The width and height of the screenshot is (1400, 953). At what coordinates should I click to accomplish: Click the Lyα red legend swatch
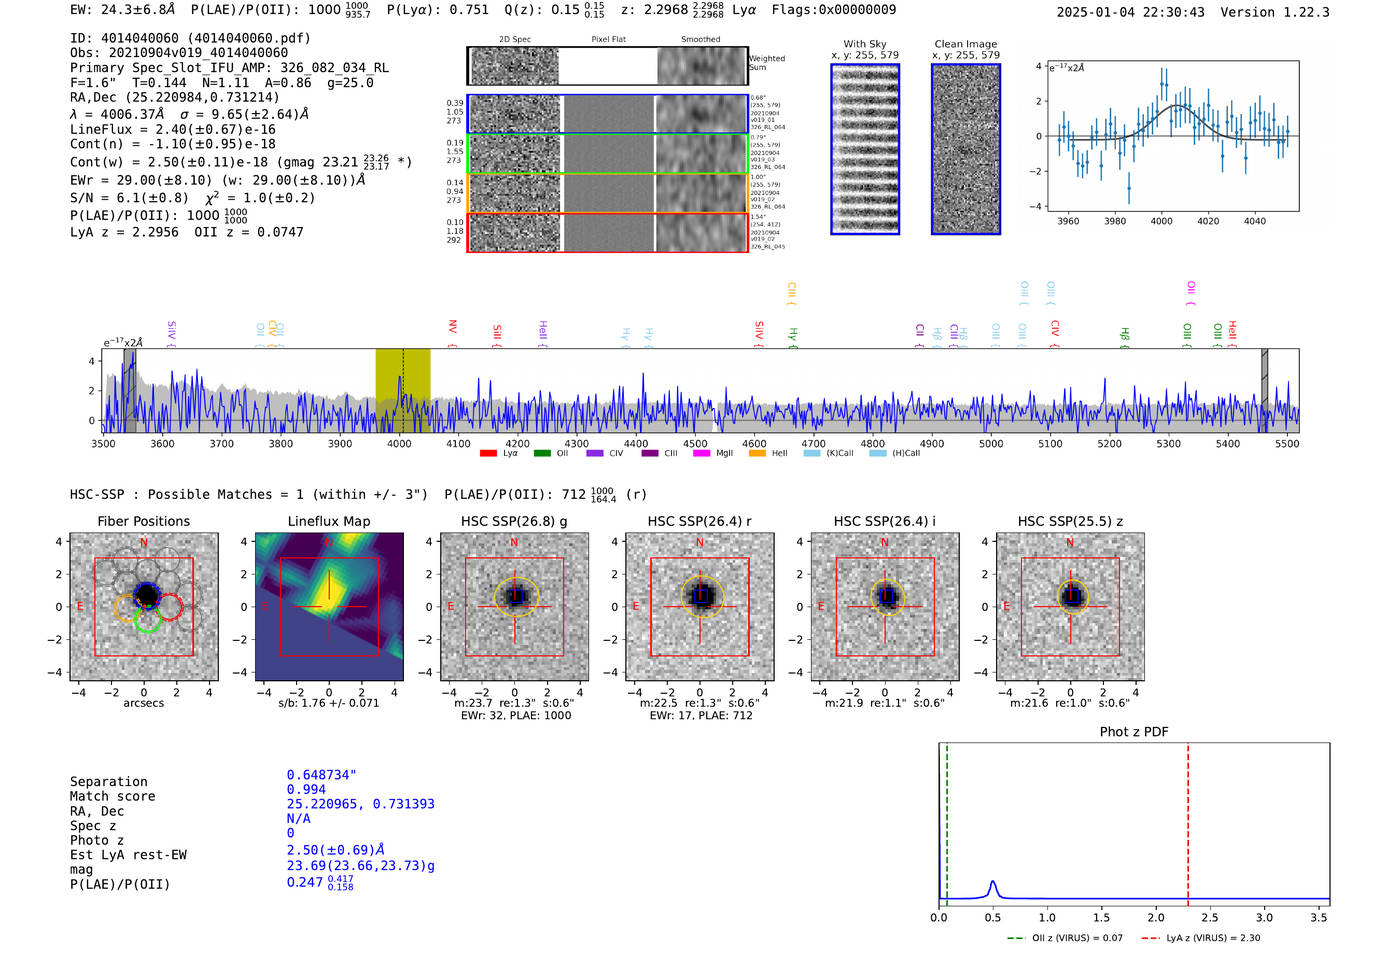pos(488,453)
